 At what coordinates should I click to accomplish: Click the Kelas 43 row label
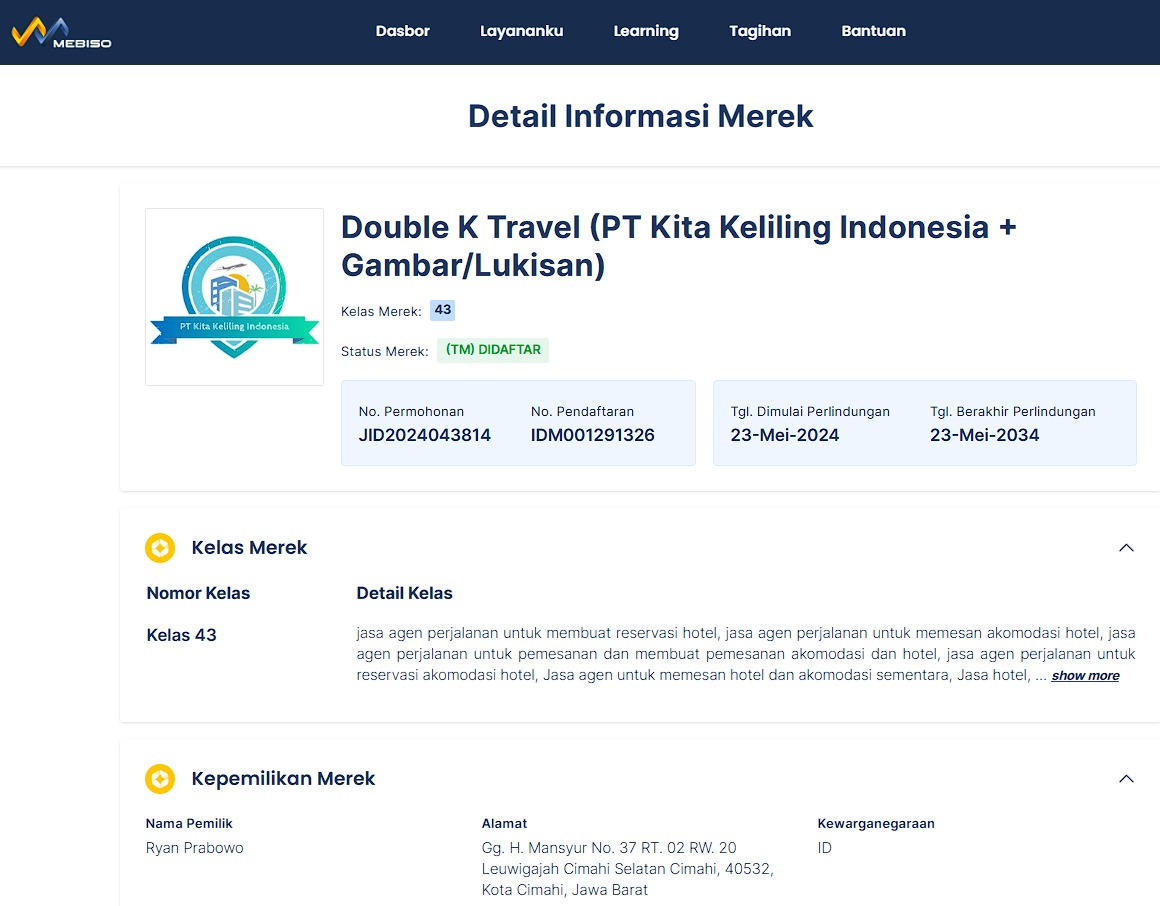181,635
